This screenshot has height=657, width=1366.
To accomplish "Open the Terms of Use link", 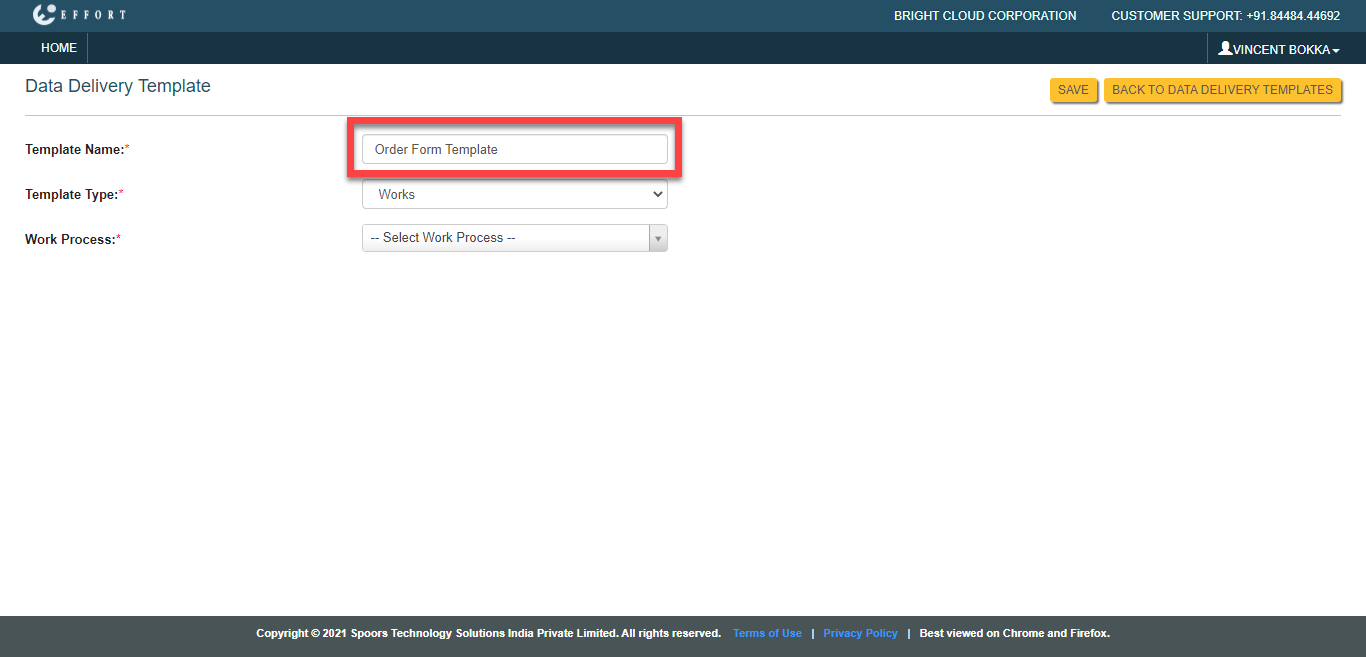I will pos(767,633).
